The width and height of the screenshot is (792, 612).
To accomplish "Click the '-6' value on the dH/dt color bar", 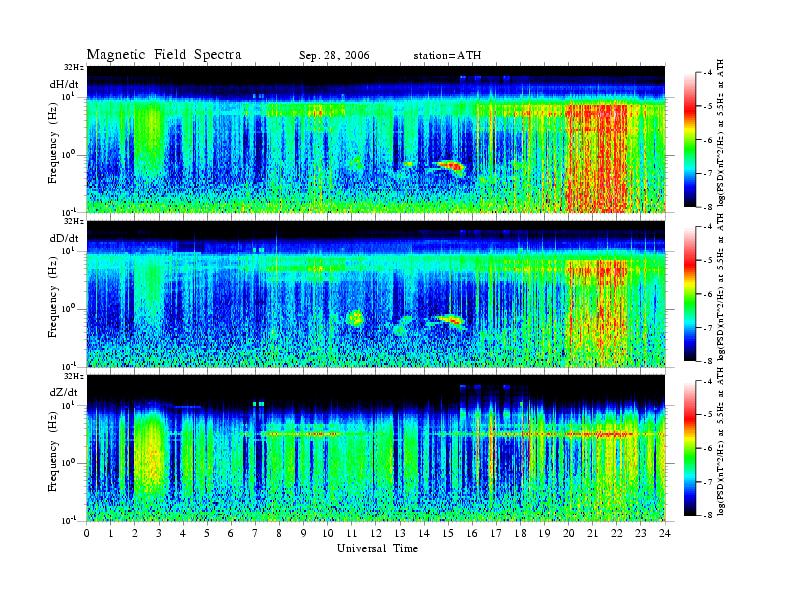I will coord(708,140).
